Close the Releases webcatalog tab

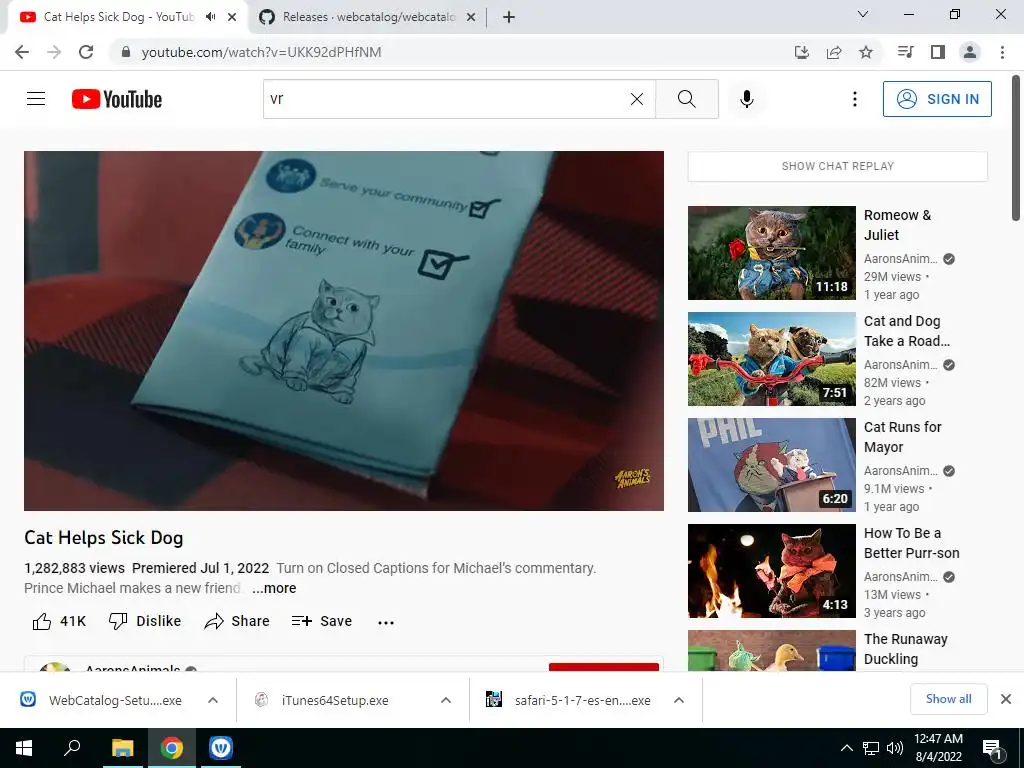pos(471,17)
